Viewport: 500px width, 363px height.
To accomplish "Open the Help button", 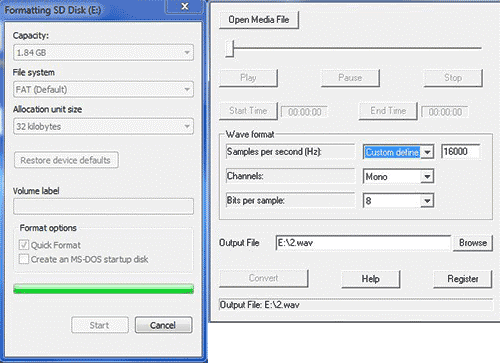I will 371,279.
